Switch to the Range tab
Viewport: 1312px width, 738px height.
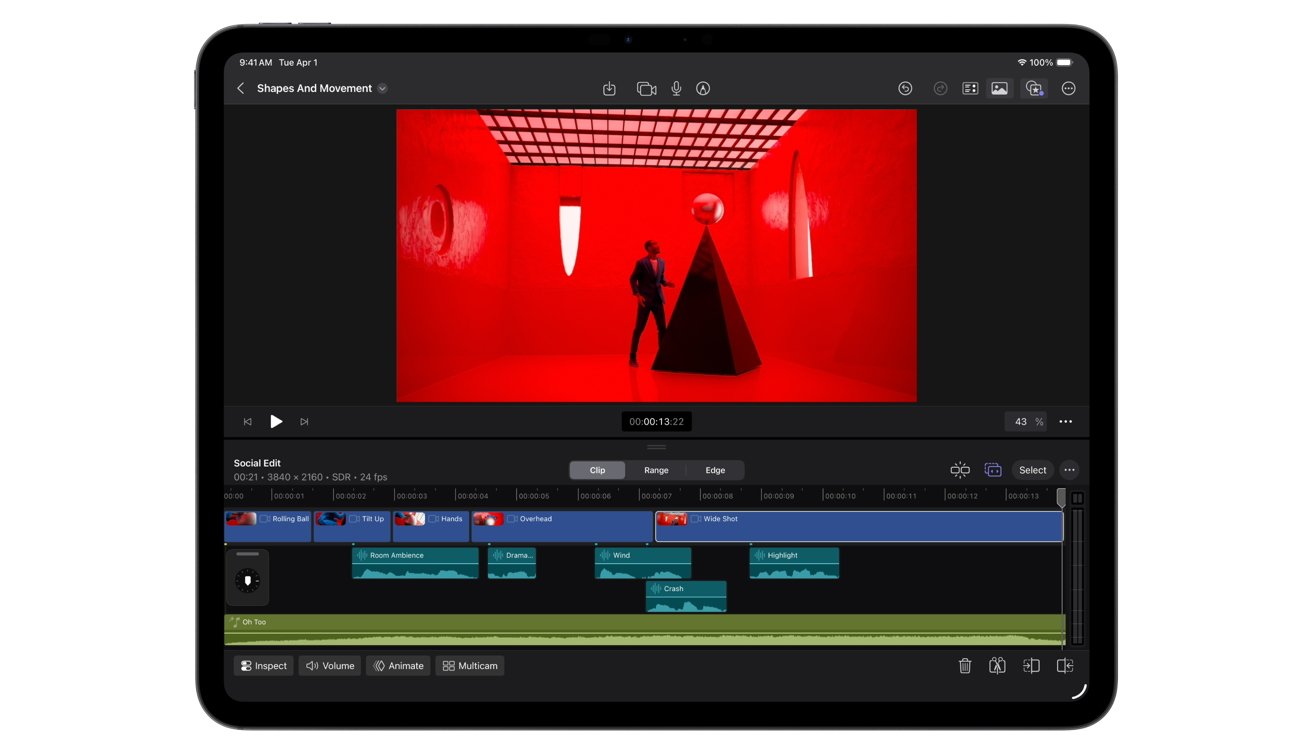pyautogui.click(x=656, y=469)
